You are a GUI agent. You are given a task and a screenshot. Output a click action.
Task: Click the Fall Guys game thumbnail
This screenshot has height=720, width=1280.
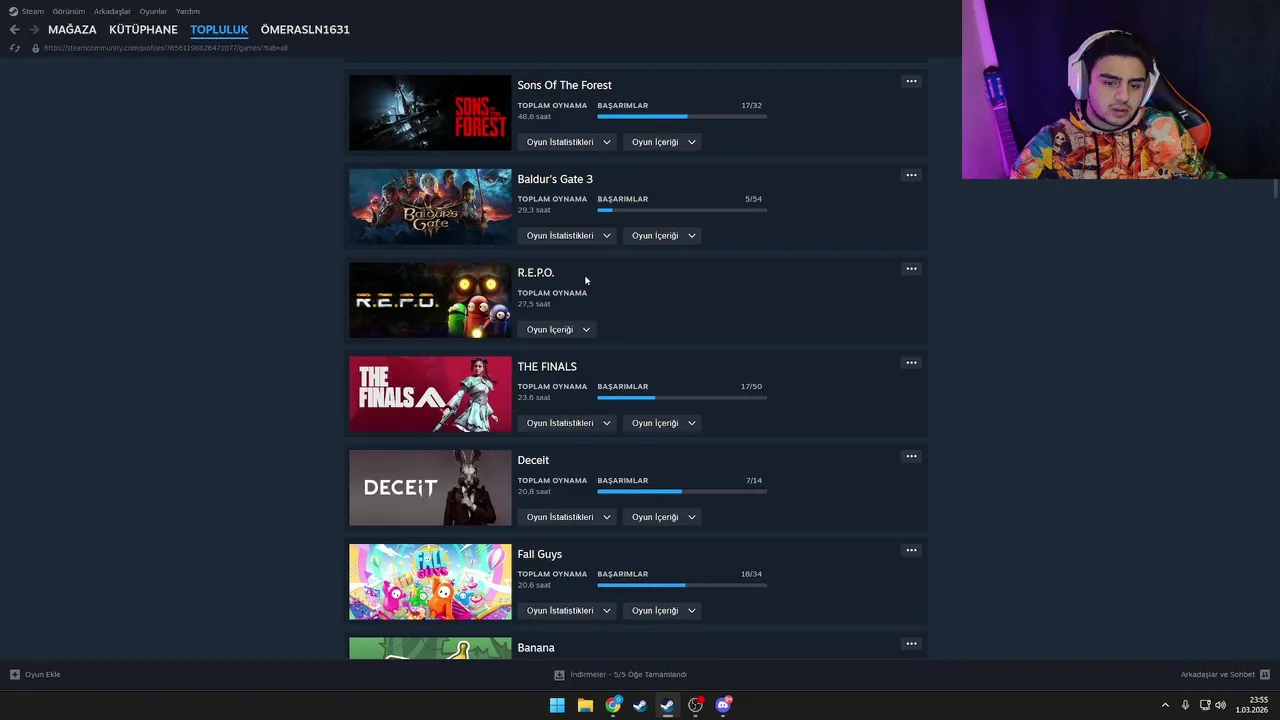[430, 582]
